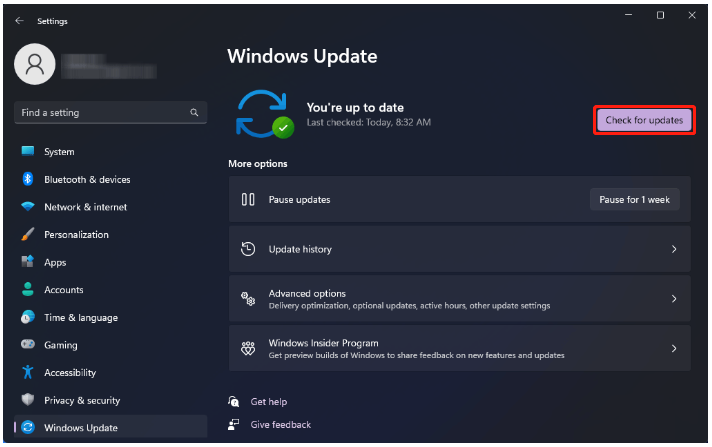Open Advanced options via its chevron arrow
The height and width of the screenshot is (447, 712).
coord(674,298)
